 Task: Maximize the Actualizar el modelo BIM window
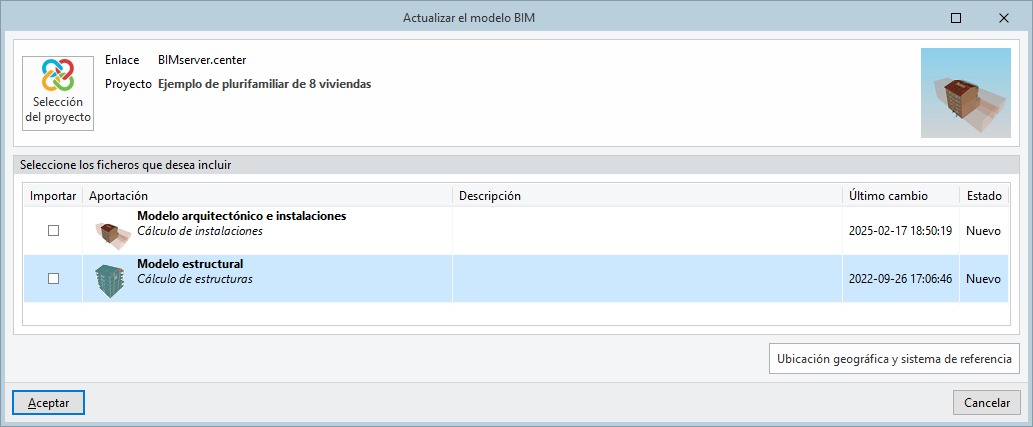[x=956, y=18]
